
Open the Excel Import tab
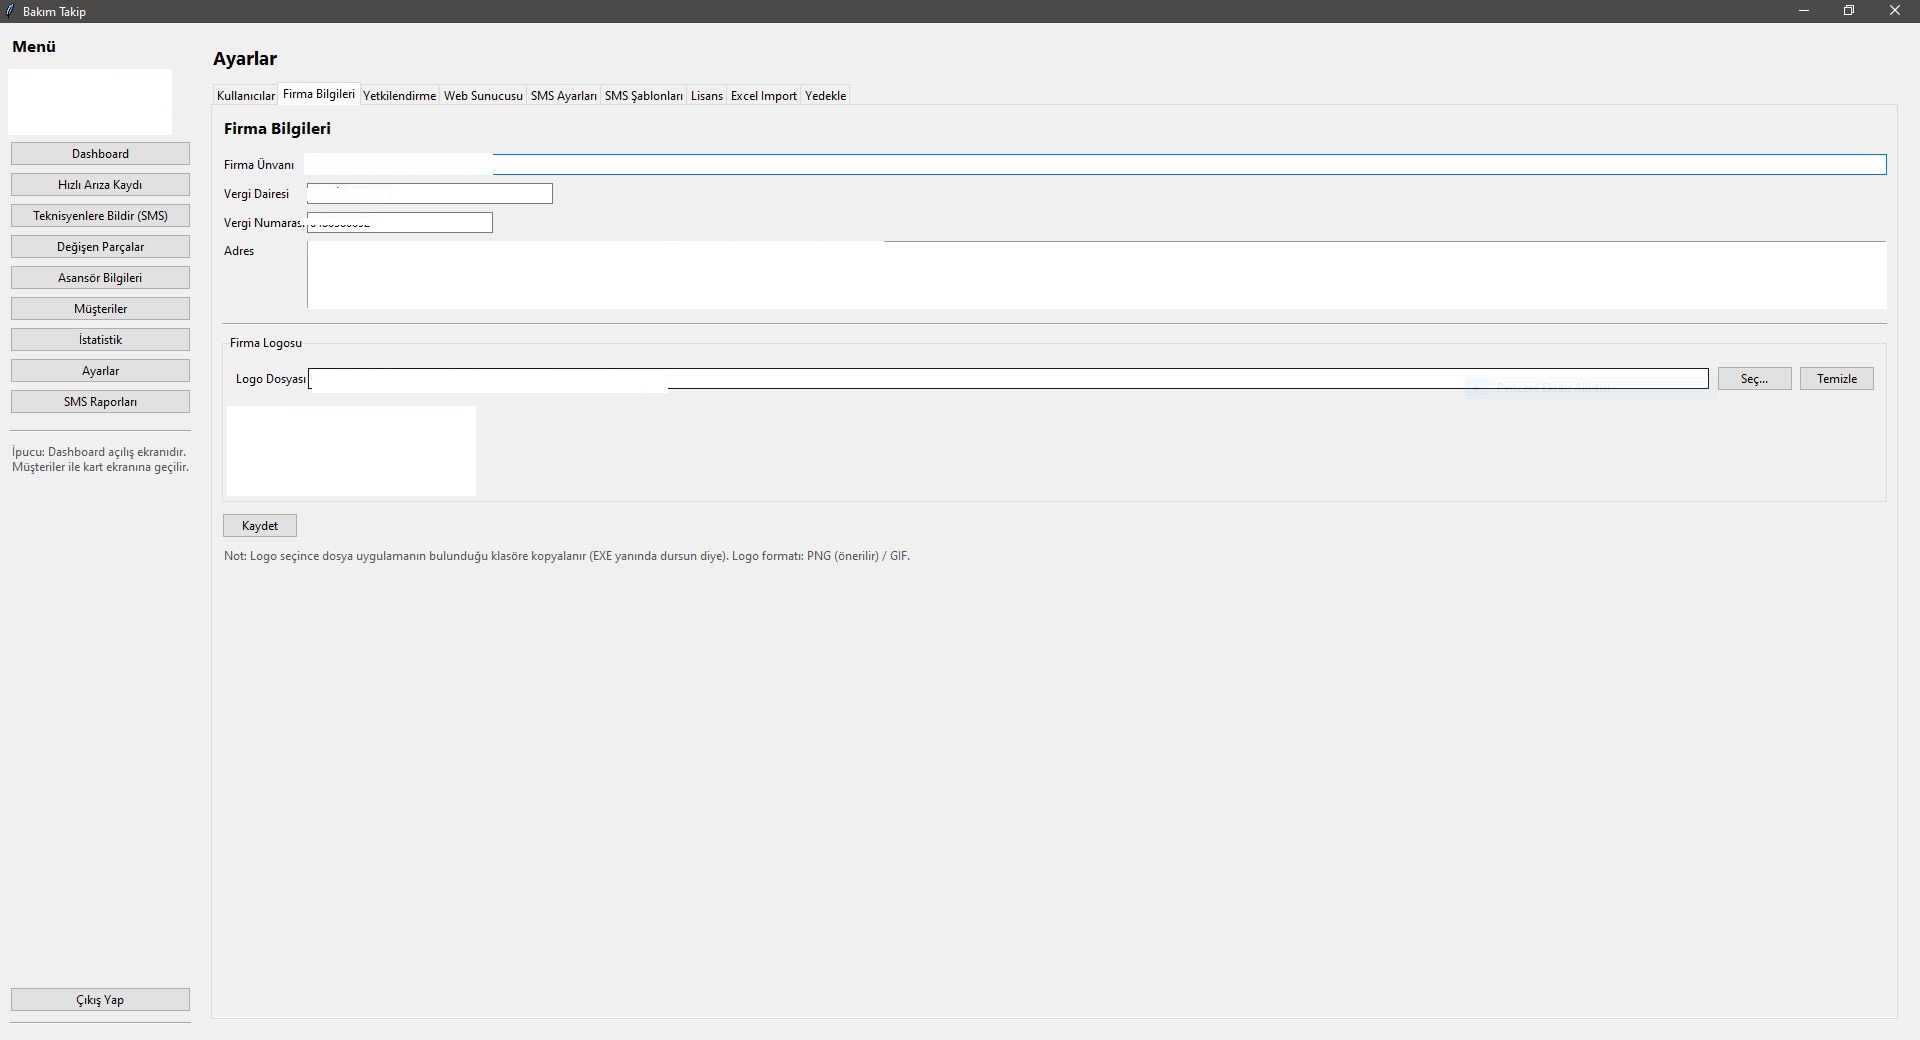click(763, 96)
